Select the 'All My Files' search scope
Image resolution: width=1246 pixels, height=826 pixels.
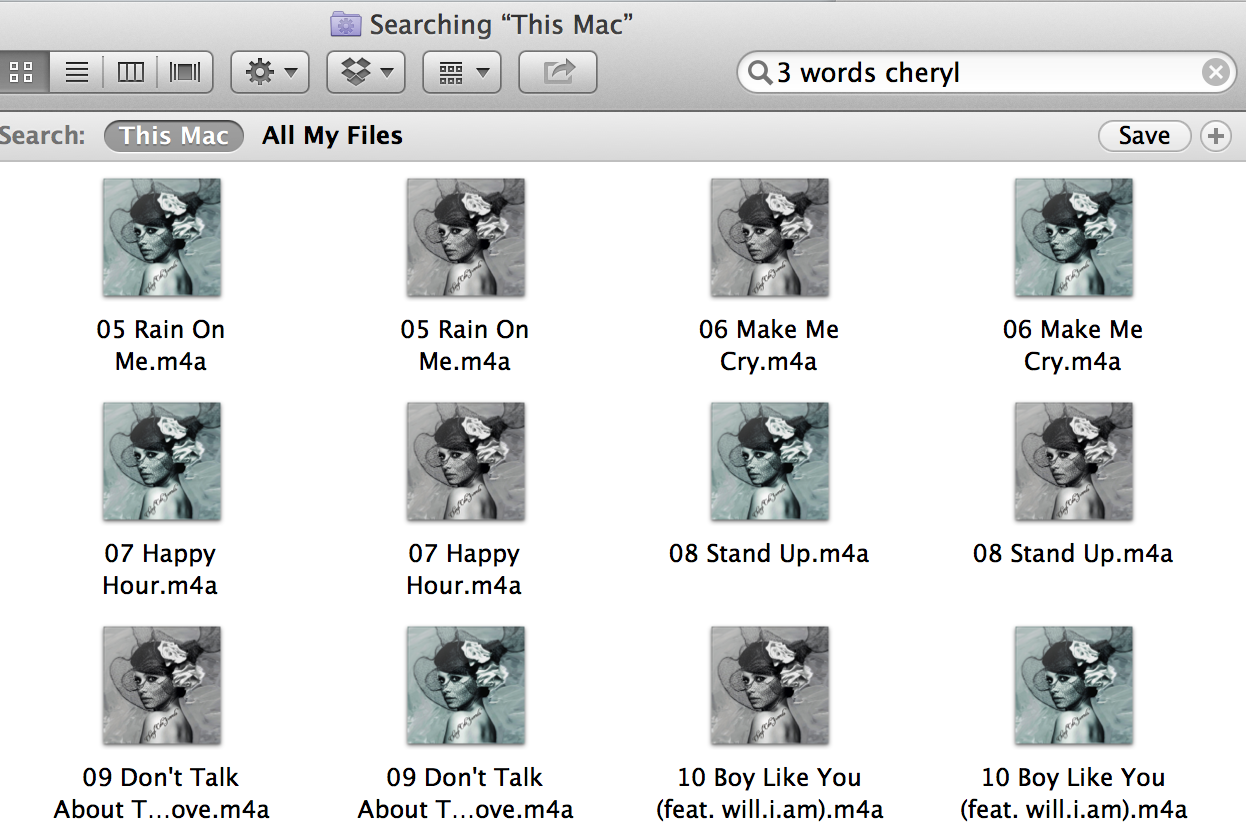332,136
